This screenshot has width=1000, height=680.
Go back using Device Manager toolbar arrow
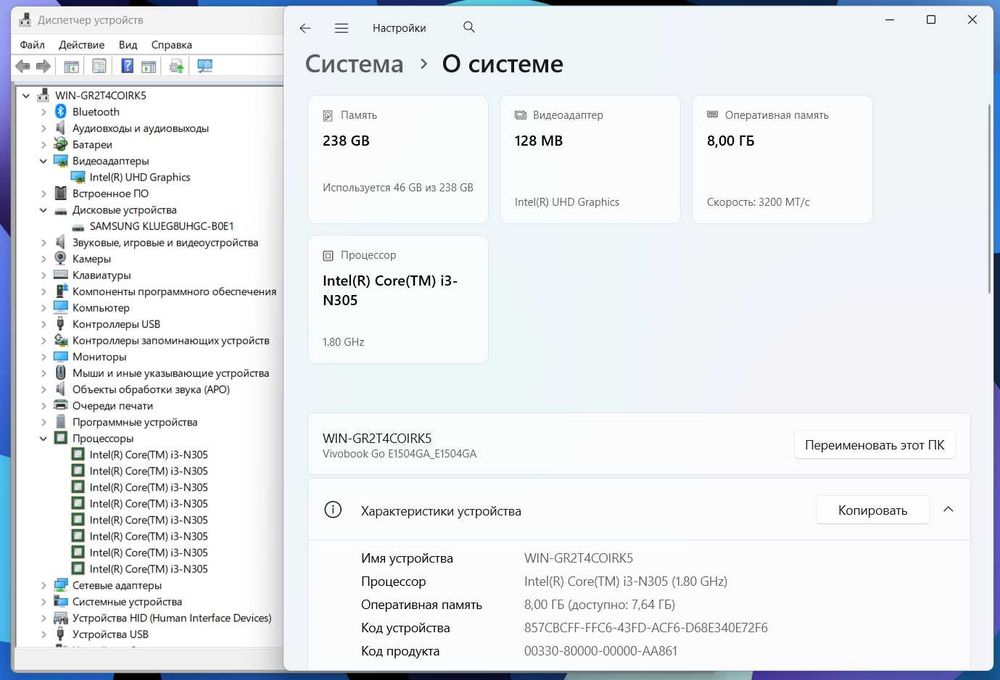pos(23,66)
